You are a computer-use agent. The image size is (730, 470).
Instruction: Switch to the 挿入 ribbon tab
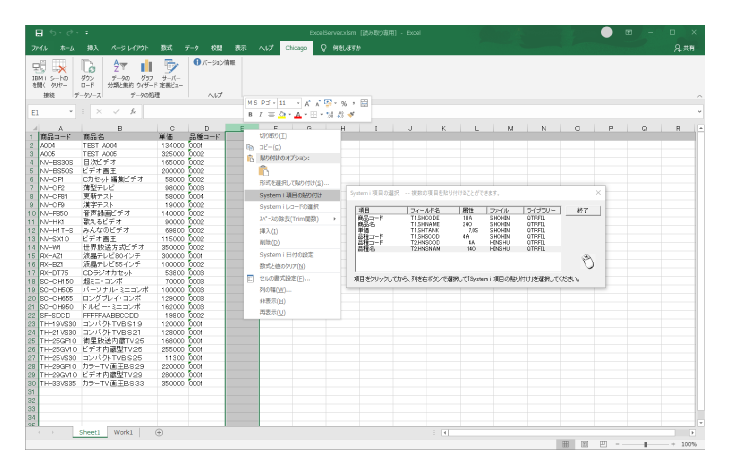93,48
